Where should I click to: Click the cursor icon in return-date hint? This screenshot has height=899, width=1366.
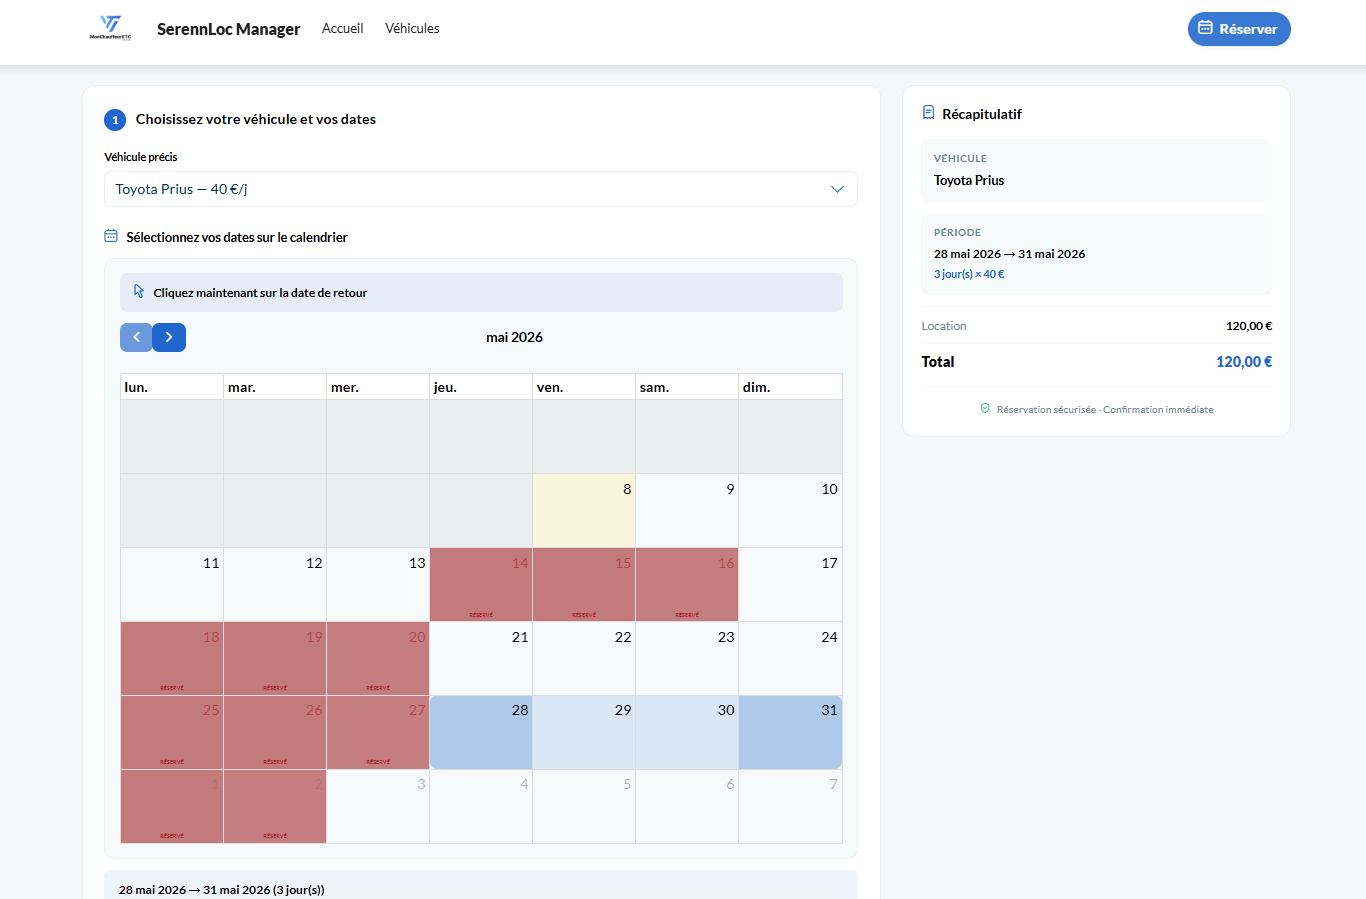139,291
